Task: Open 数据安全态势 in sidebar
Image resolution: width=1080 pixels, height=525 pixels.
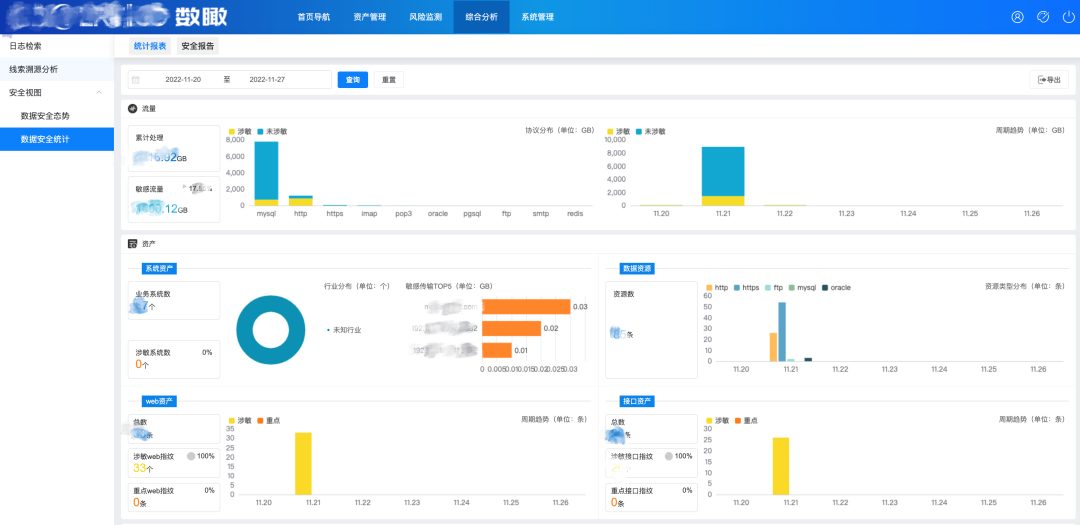Action: (56, 116)
